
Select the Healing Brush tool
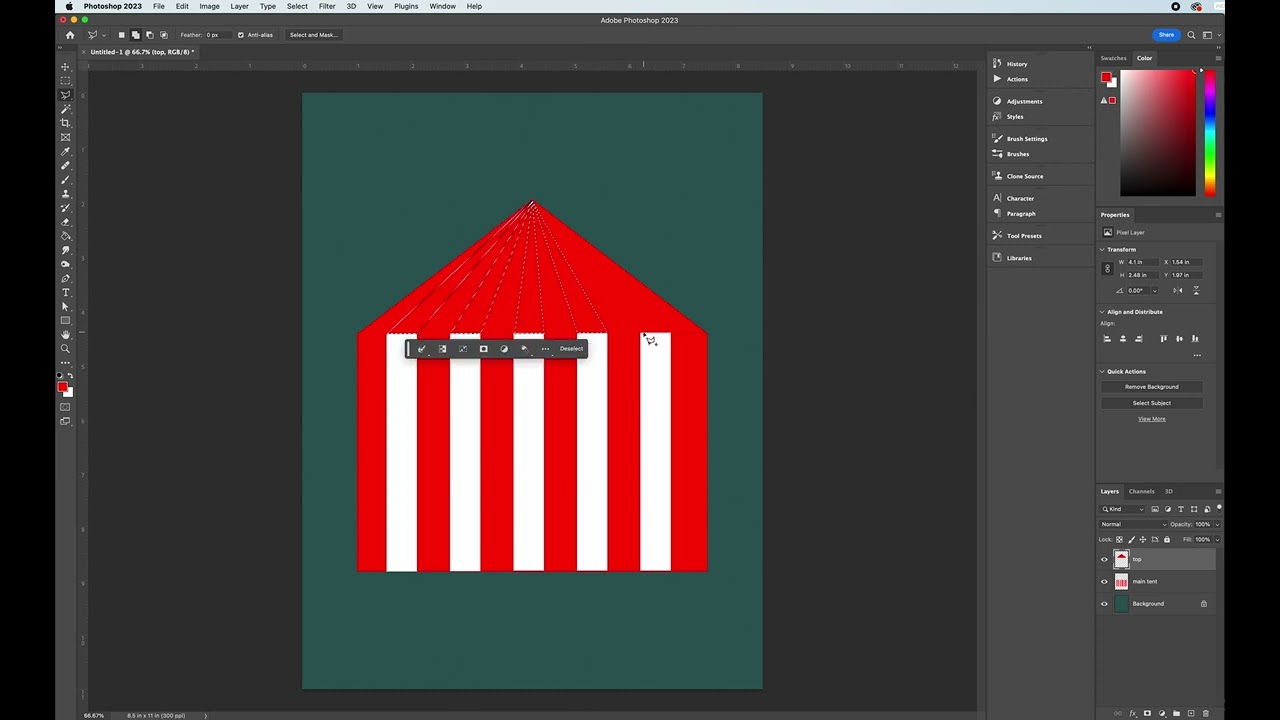[x=66, y=166]
